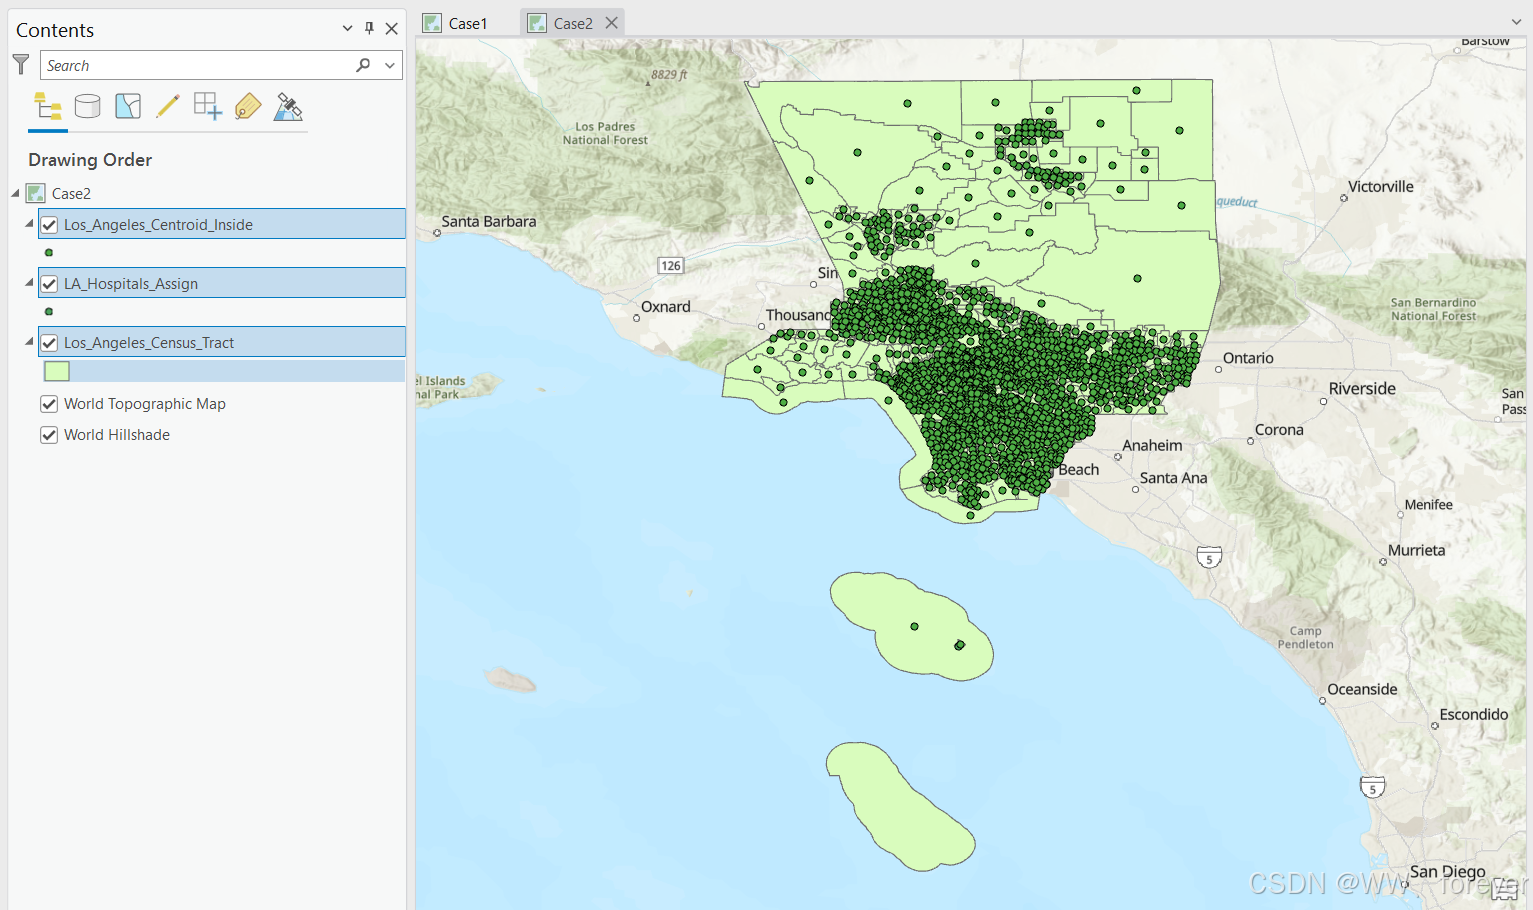Select Los_Angeles_Census_Tract layer name
Screen dimensions: 1533x910
tap(149, 343)
